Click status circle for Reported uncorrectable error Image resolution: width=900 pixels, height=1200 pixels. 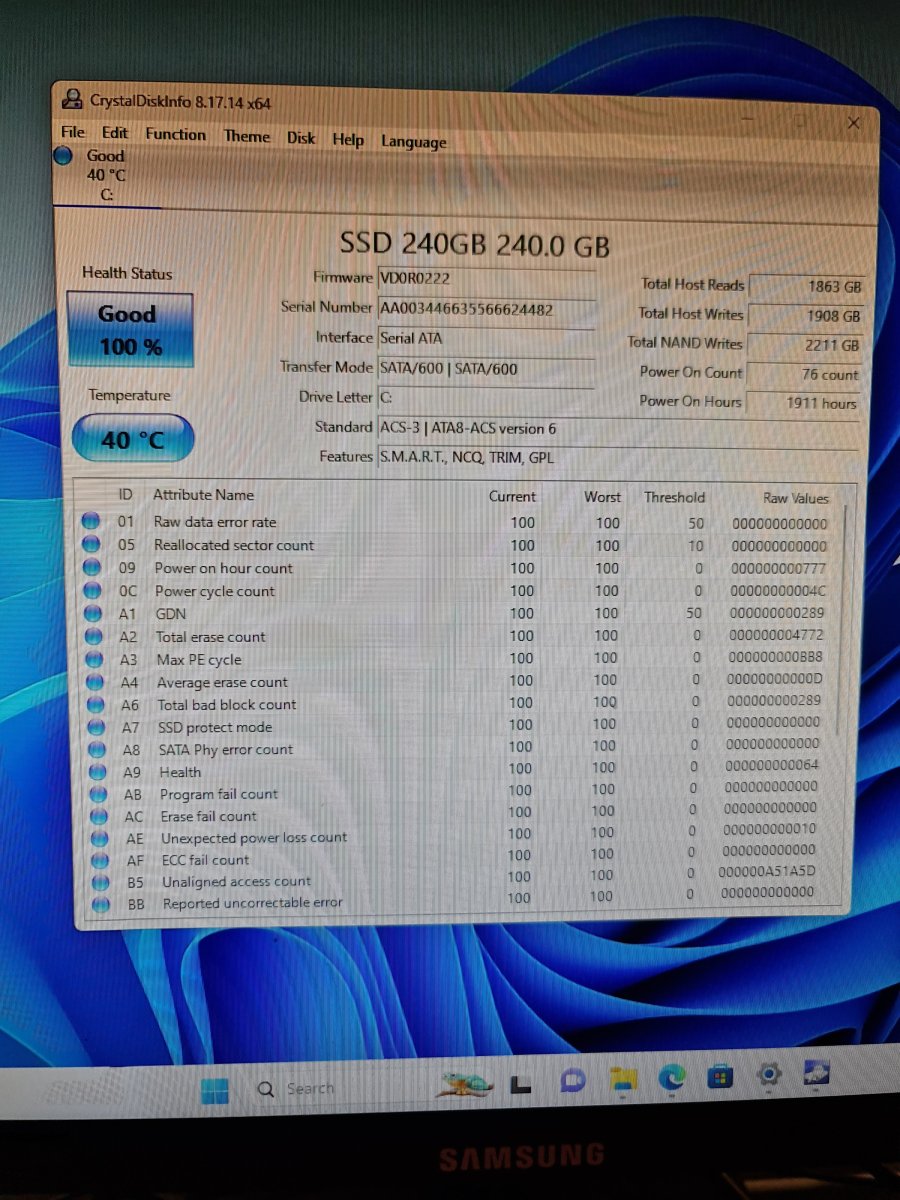pyautogui.click(x=100, y=904)
